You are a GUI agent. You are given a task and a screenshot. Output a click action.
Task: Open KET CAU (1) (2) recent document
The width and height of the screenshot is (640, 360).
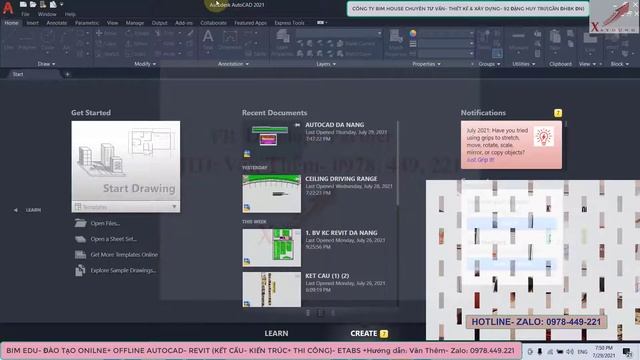point(271,289)
